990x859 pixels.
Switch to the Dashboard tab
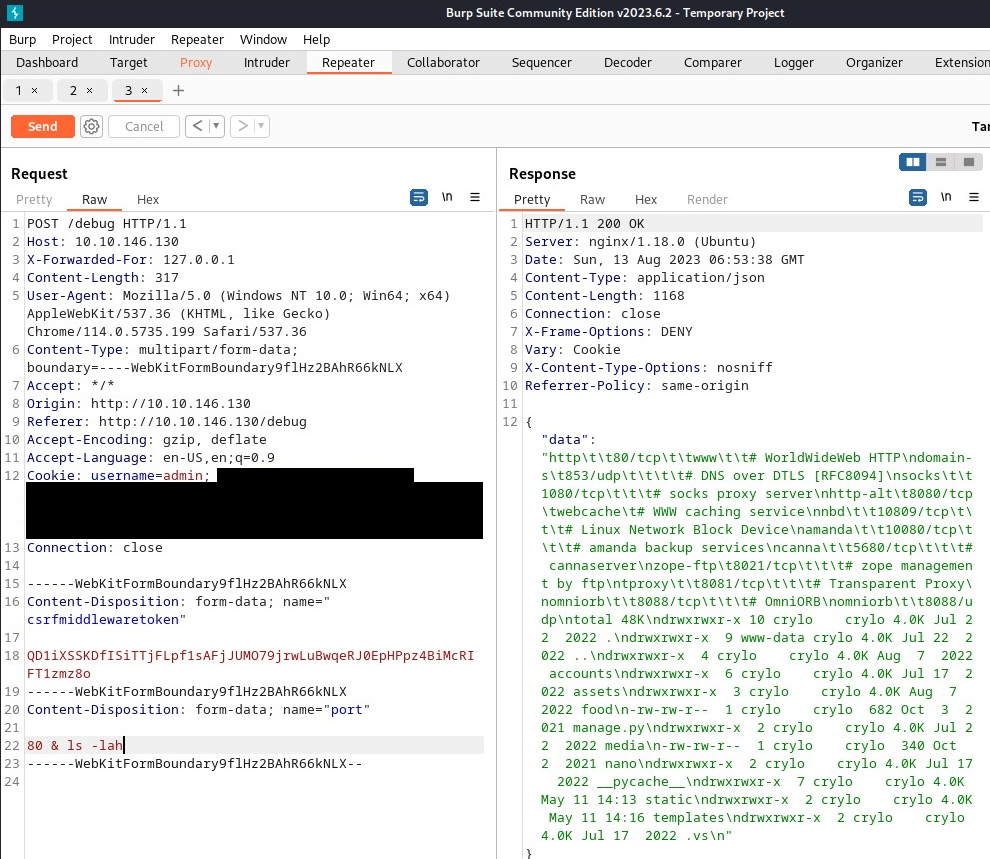tap(47, 62)
